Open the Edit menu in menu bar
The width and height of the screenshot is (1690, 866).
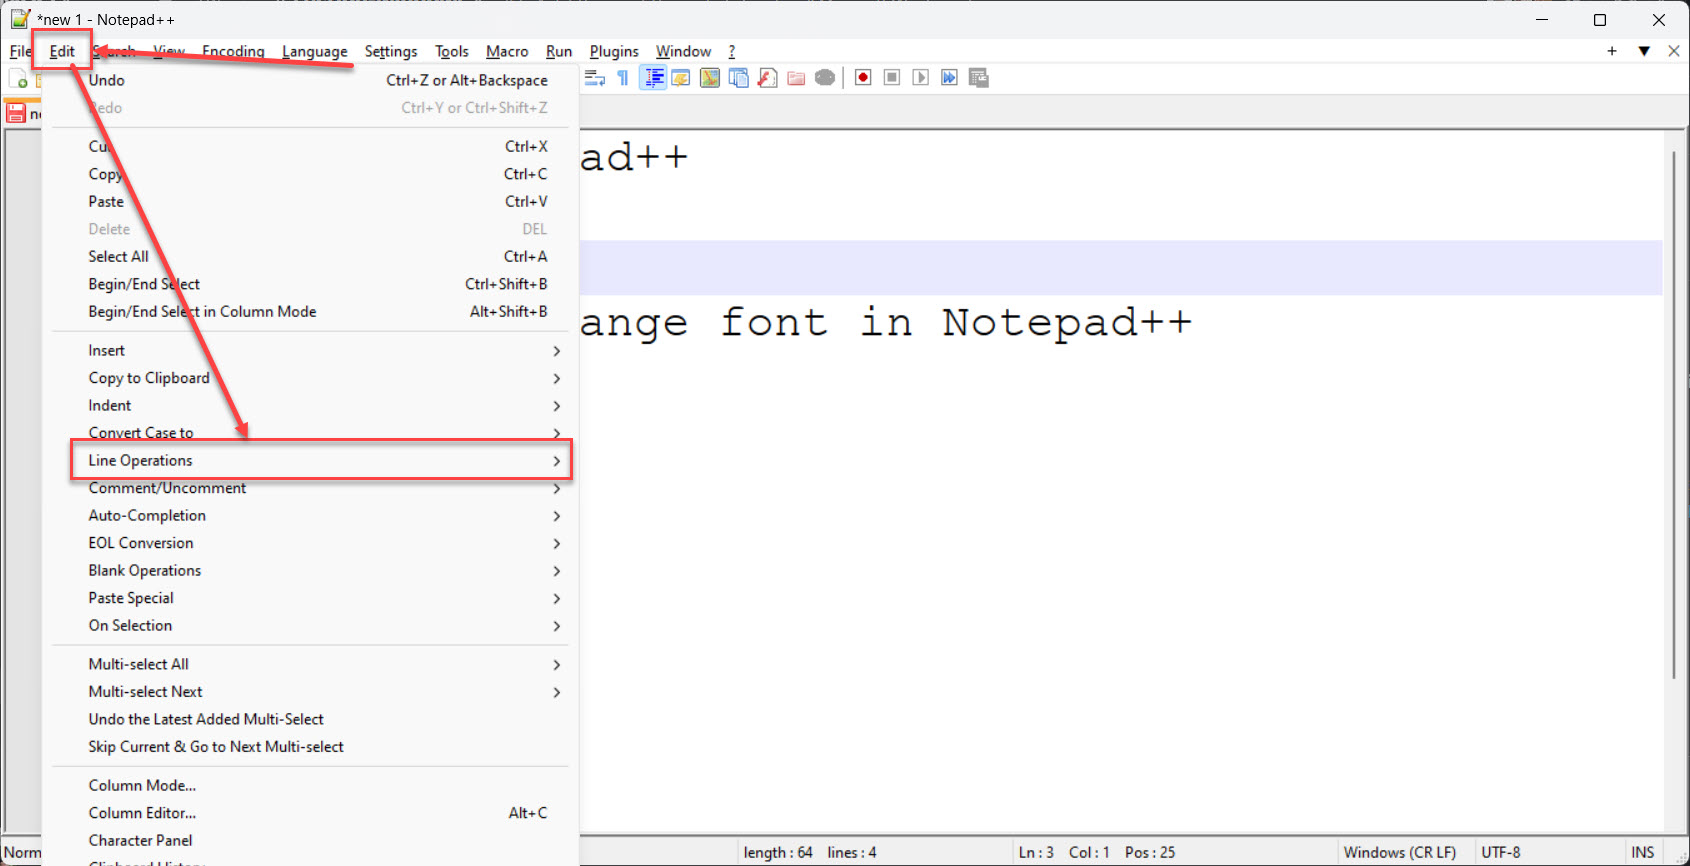click(x=62, y=51)
